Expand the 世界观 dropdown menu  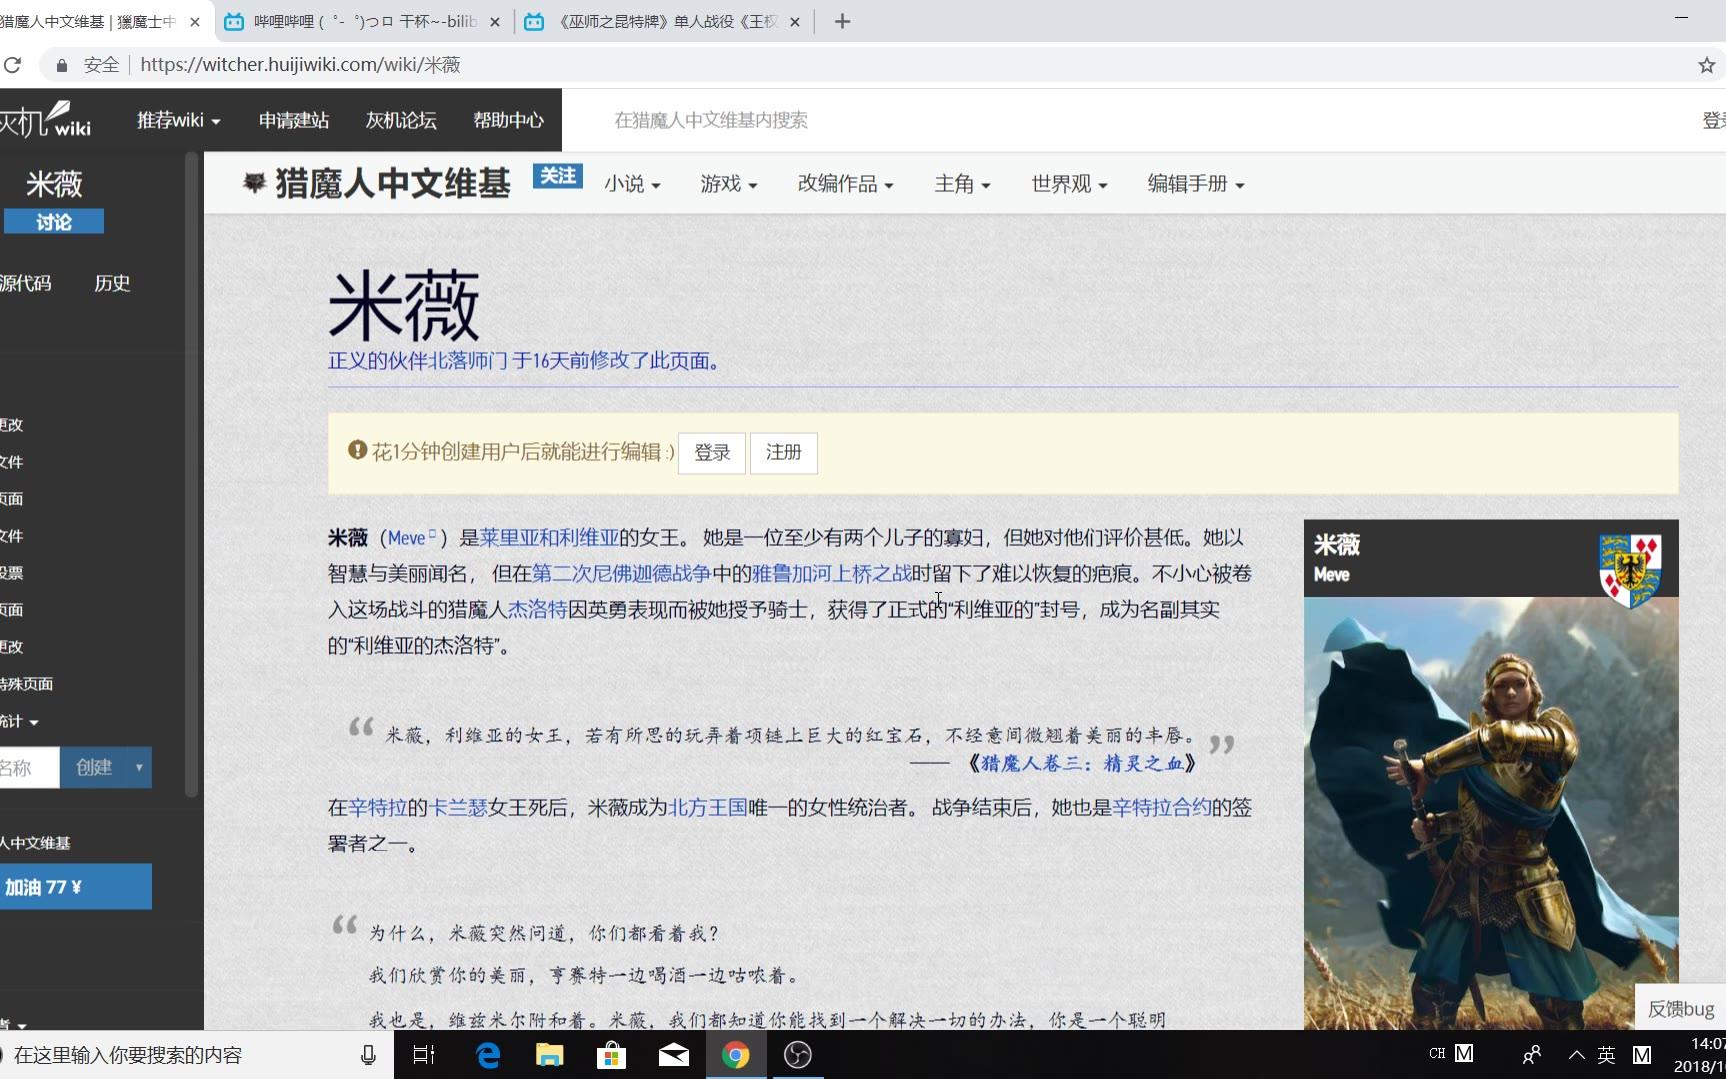[1069, 184]
